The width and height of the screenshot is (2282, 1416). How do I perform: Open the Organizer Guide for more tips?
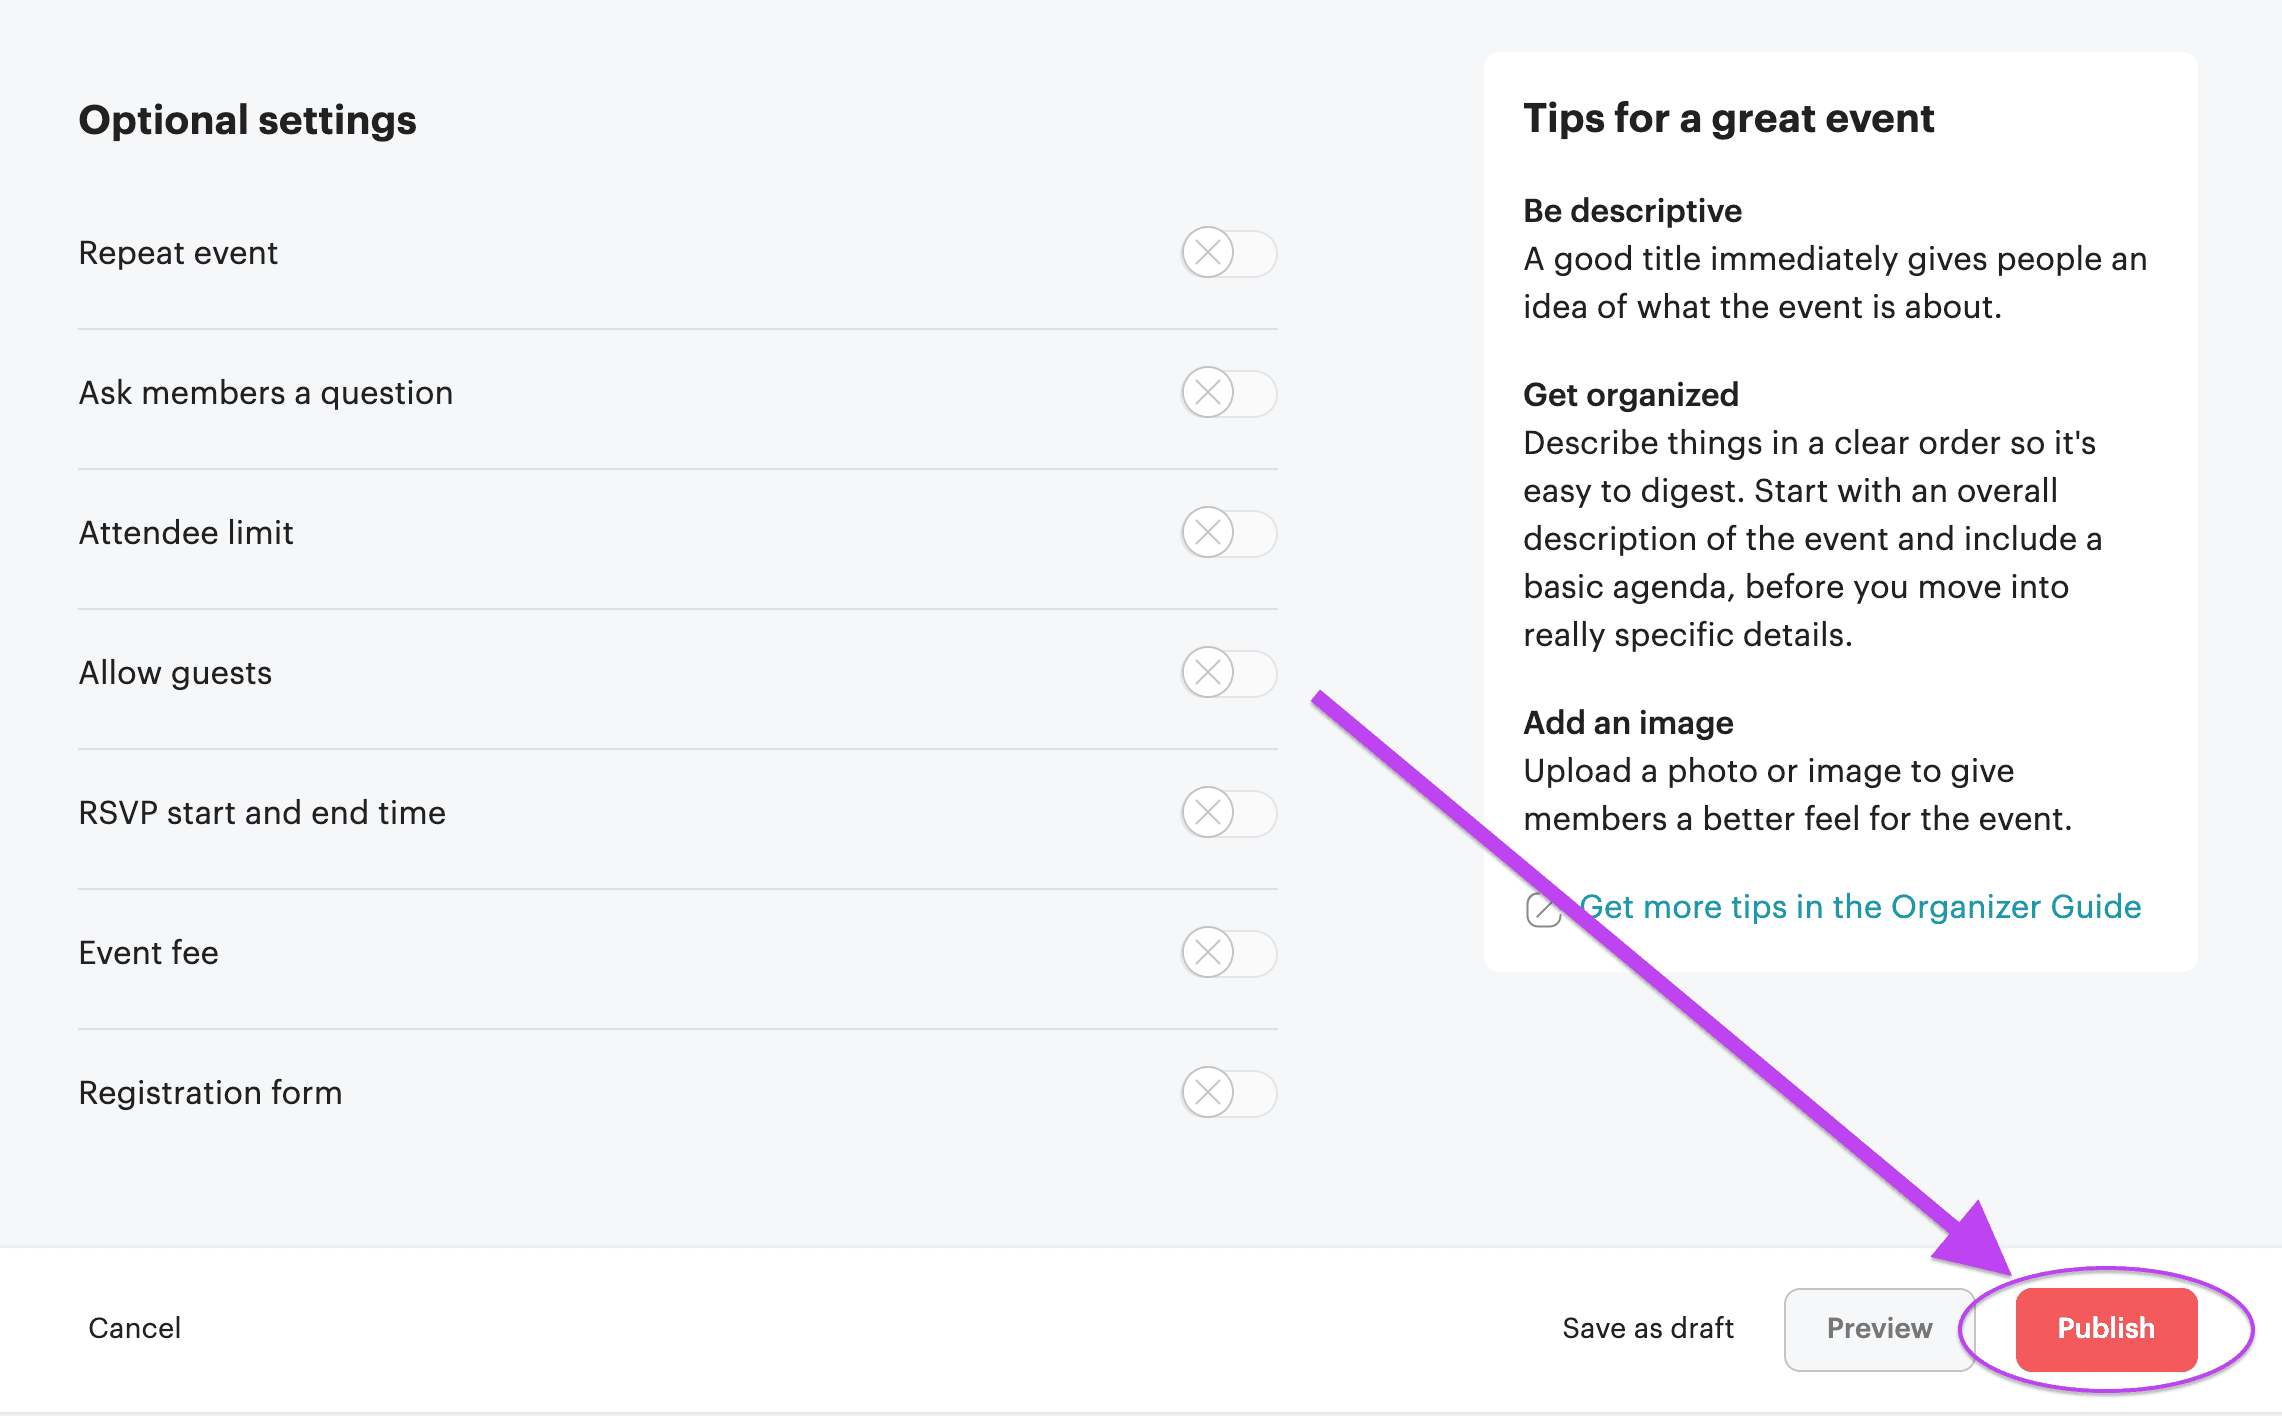[x=1861, y=907]
